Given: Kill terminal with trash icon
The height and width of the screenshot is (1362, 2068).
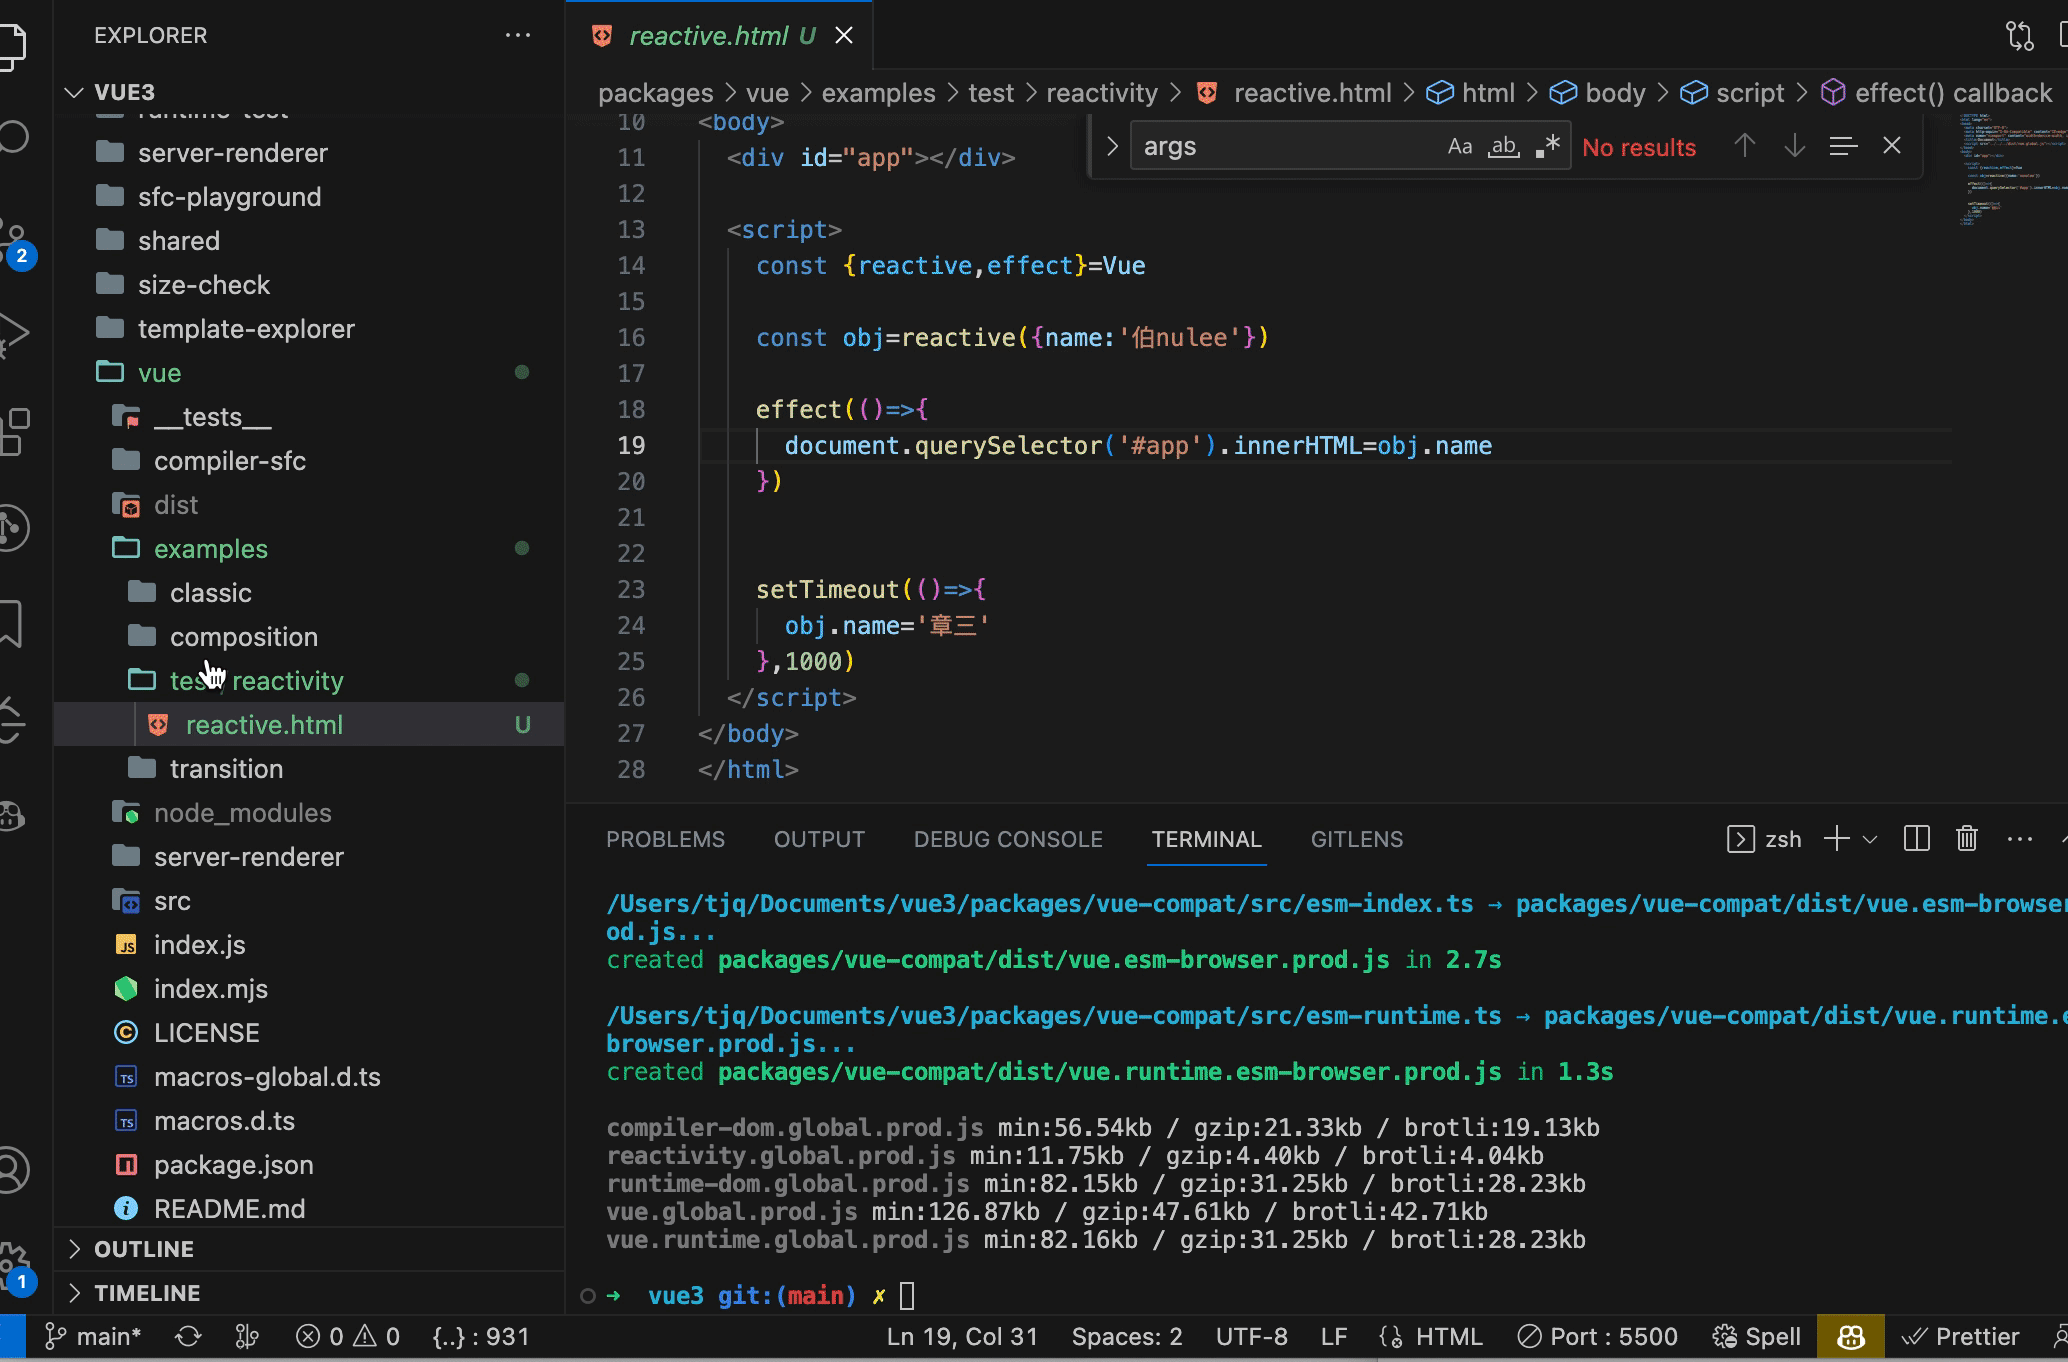Looking at the screenshot, I should point(1966,839).
